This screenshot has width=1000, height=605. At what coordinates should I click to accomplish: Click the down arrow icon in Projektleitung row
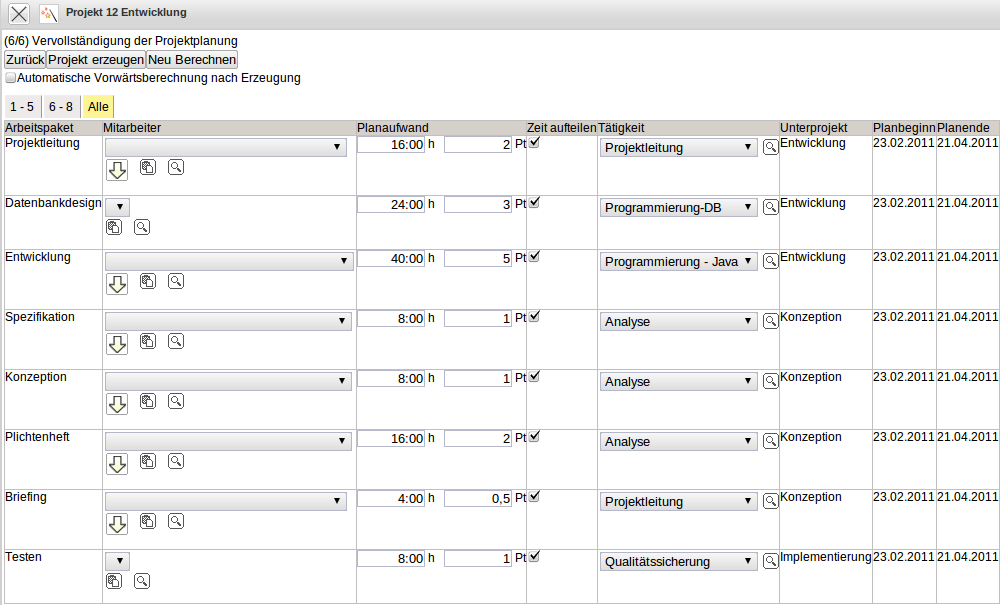(117, 170)
